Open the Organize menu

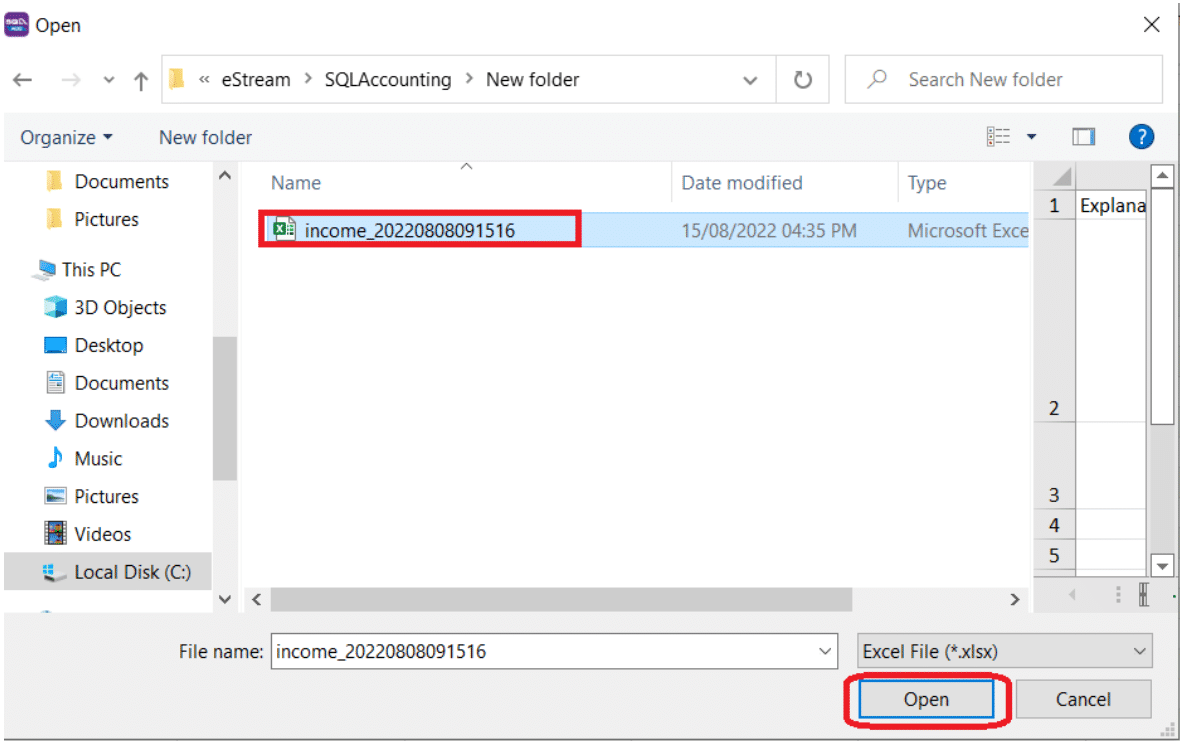click(66, 138)
